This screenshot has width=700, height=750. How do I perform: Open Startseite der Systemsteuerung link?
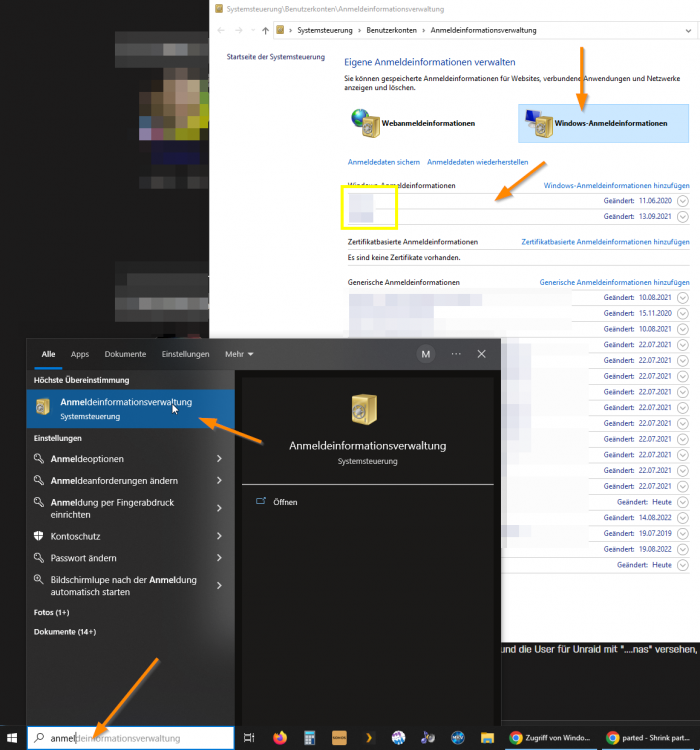click(276, 57)
